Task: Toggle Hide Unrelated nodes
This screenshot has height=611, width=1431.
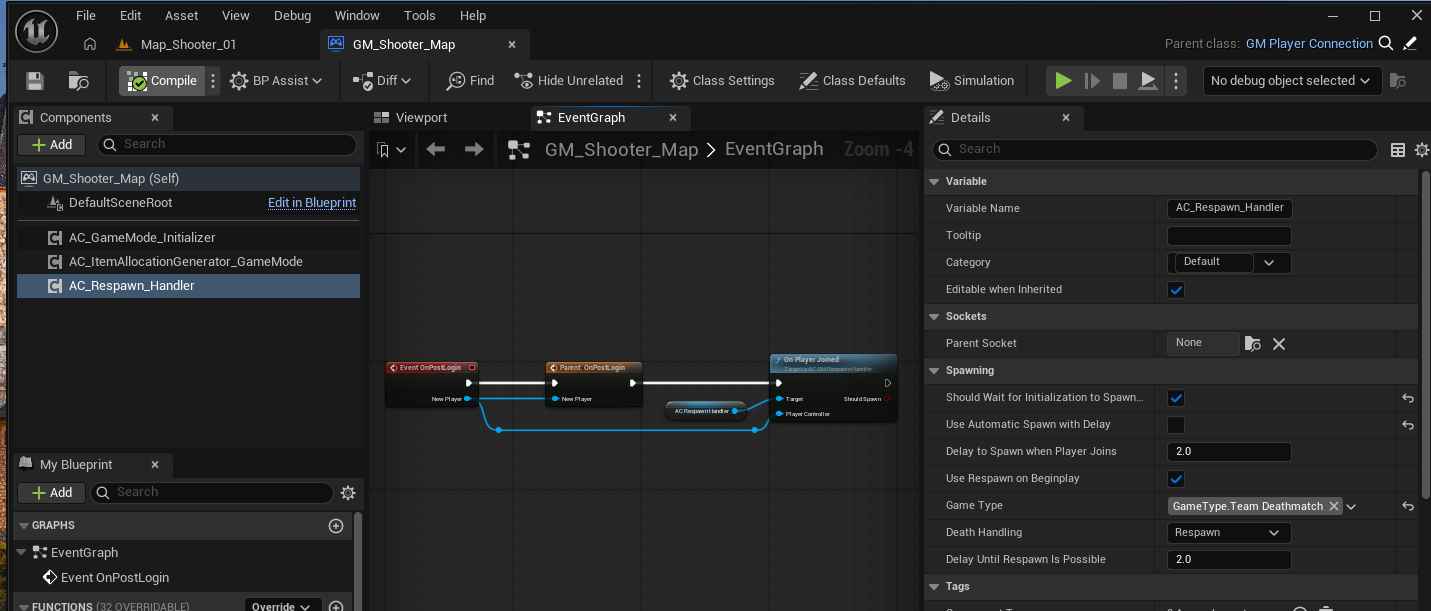Action: 568,81
